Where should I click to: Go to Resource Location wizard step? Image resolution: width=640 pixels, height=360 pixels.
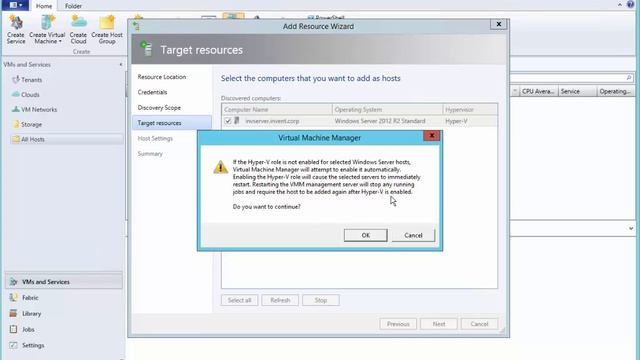162,77
